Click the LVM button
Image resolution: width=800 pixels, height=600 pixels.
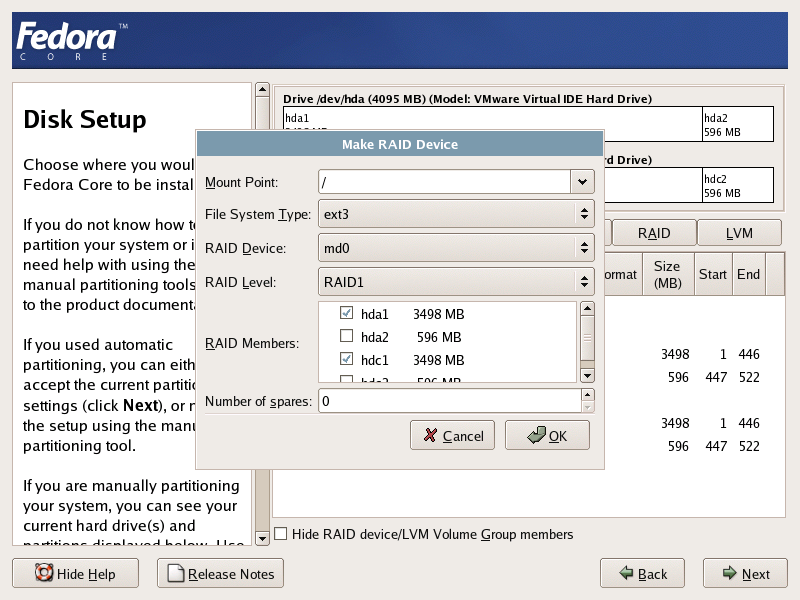click(739, 233)
